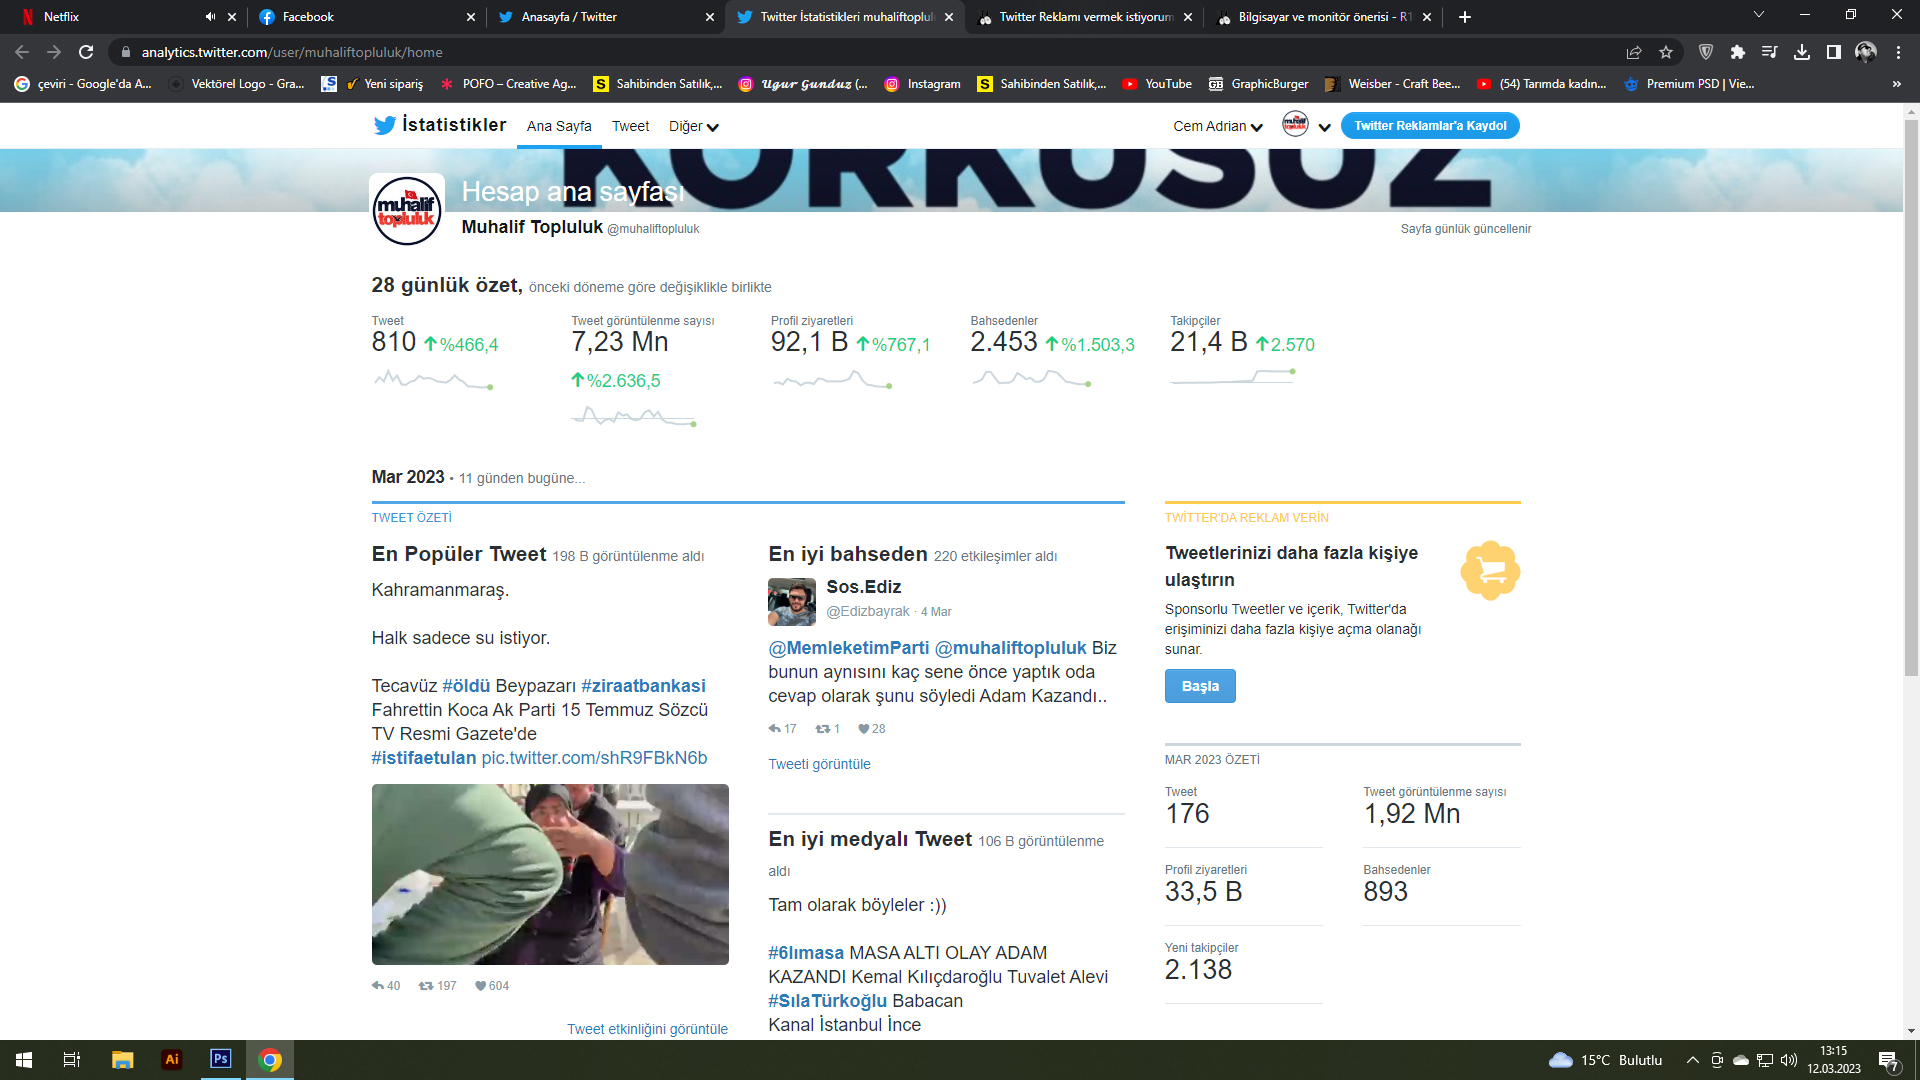Switch to the Tweet tab
Viewport: 1920px width, 1080px height.
tap(631, 126)
